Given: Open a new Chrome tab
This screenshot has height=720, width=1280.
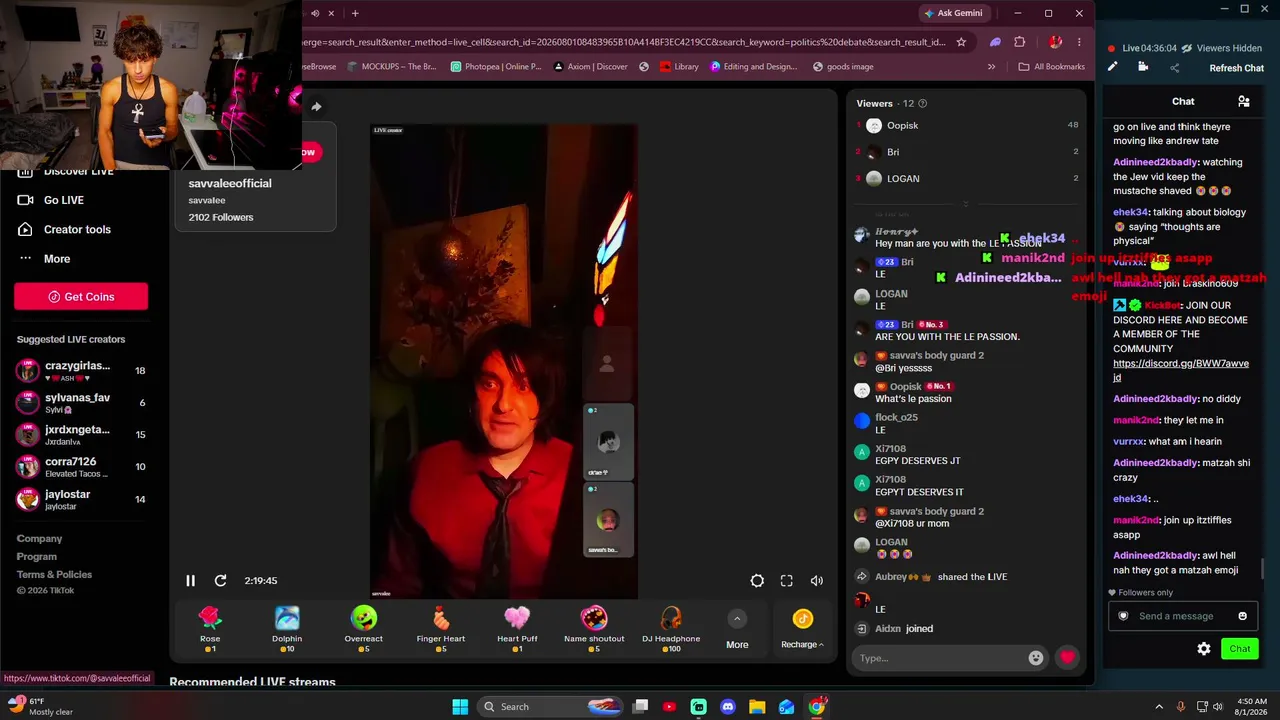Looking at the screenshot, I should pos(355,13).
